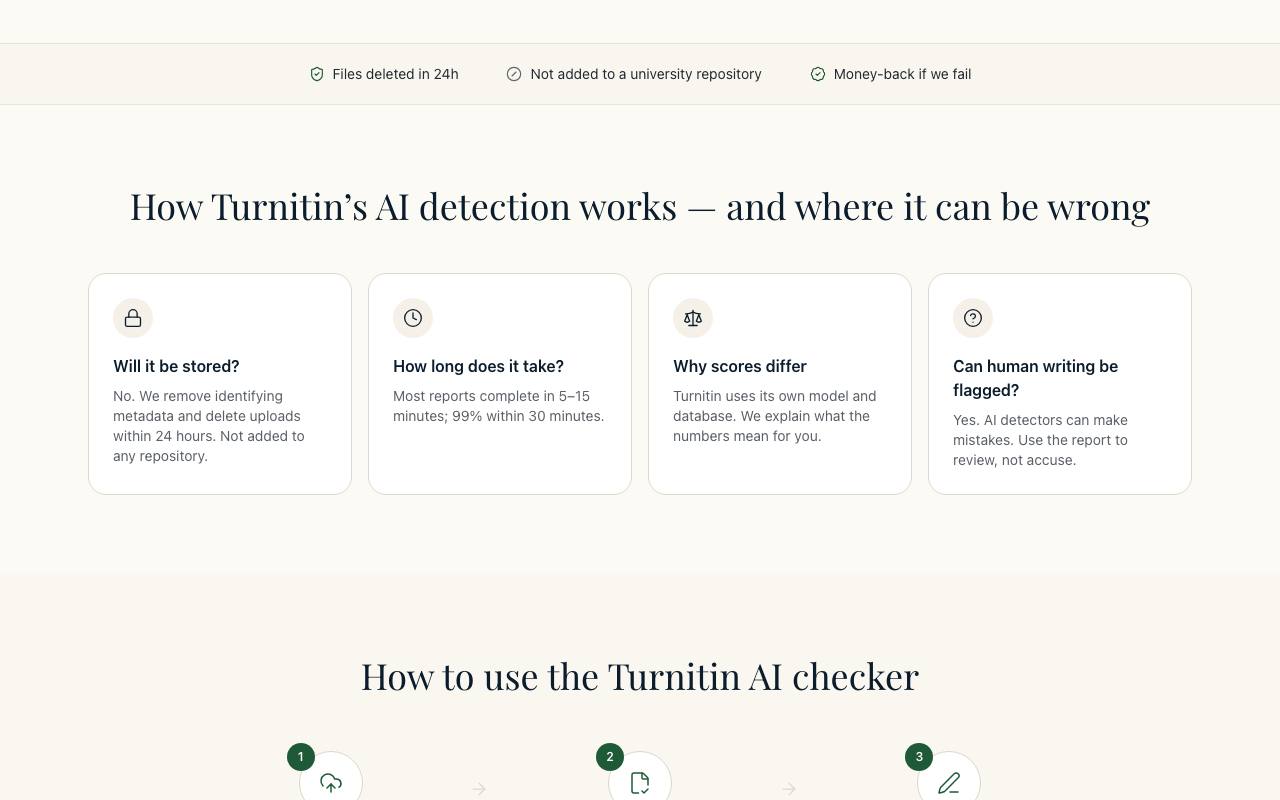The height and width of the screenshot is (800, 1280).
Task: Click the scales icon in Why scores differ card
Action: click(x=693, y=318)
